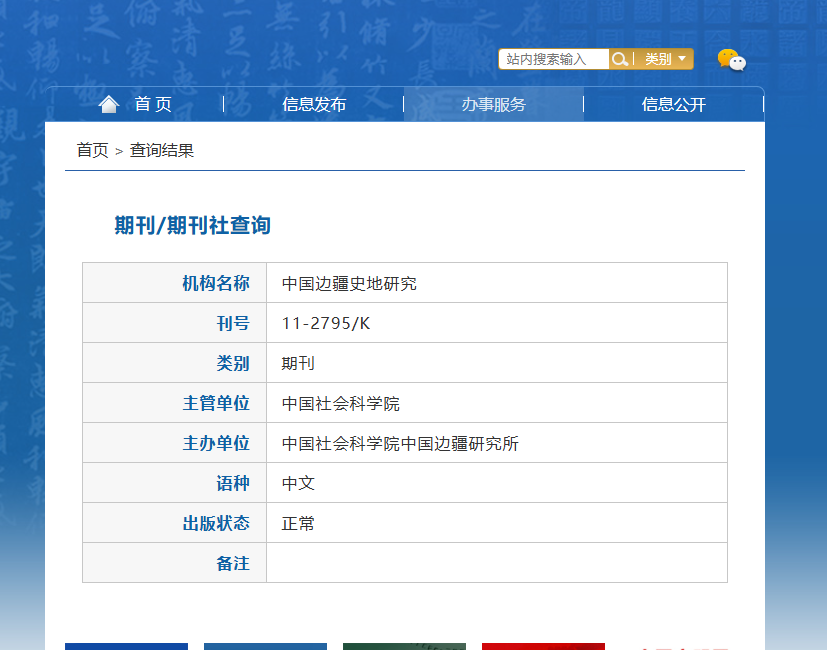Open the 信息发布 navigation tab
827x650 pixels.
pyautogui.click(x=314, y=104)
